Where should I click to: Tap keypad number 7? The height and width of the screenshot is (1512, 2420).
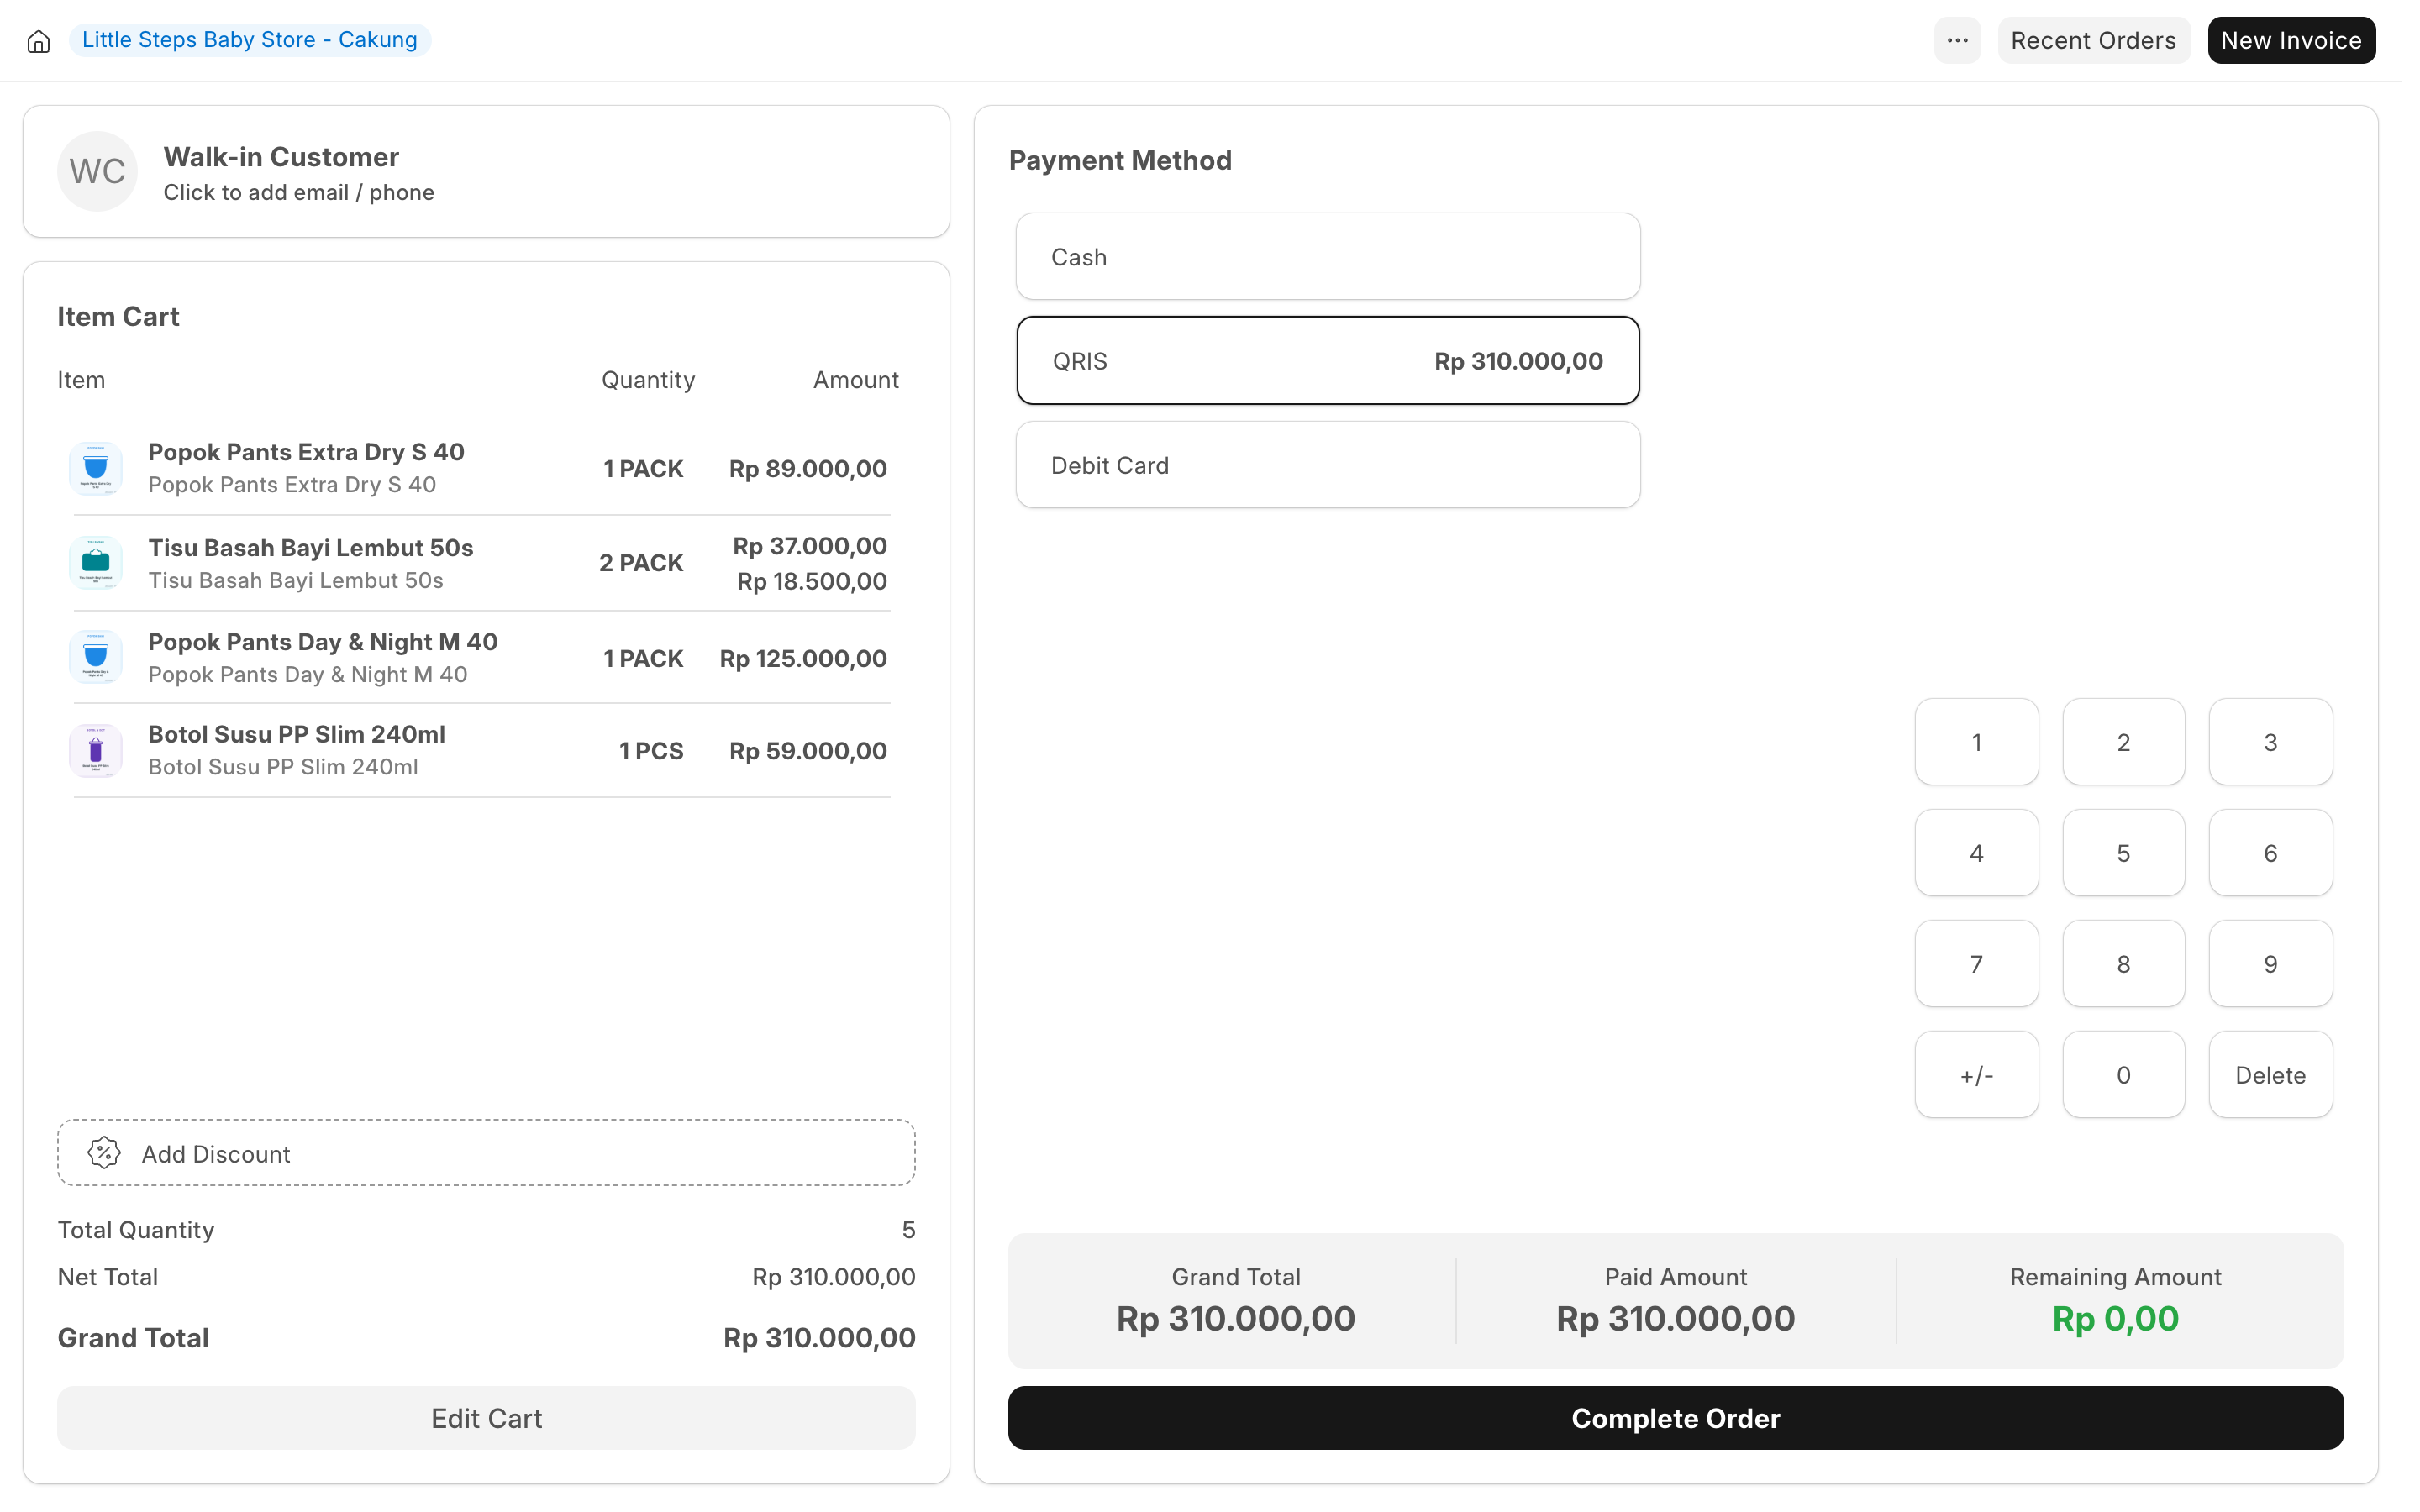click(1976, 964)
